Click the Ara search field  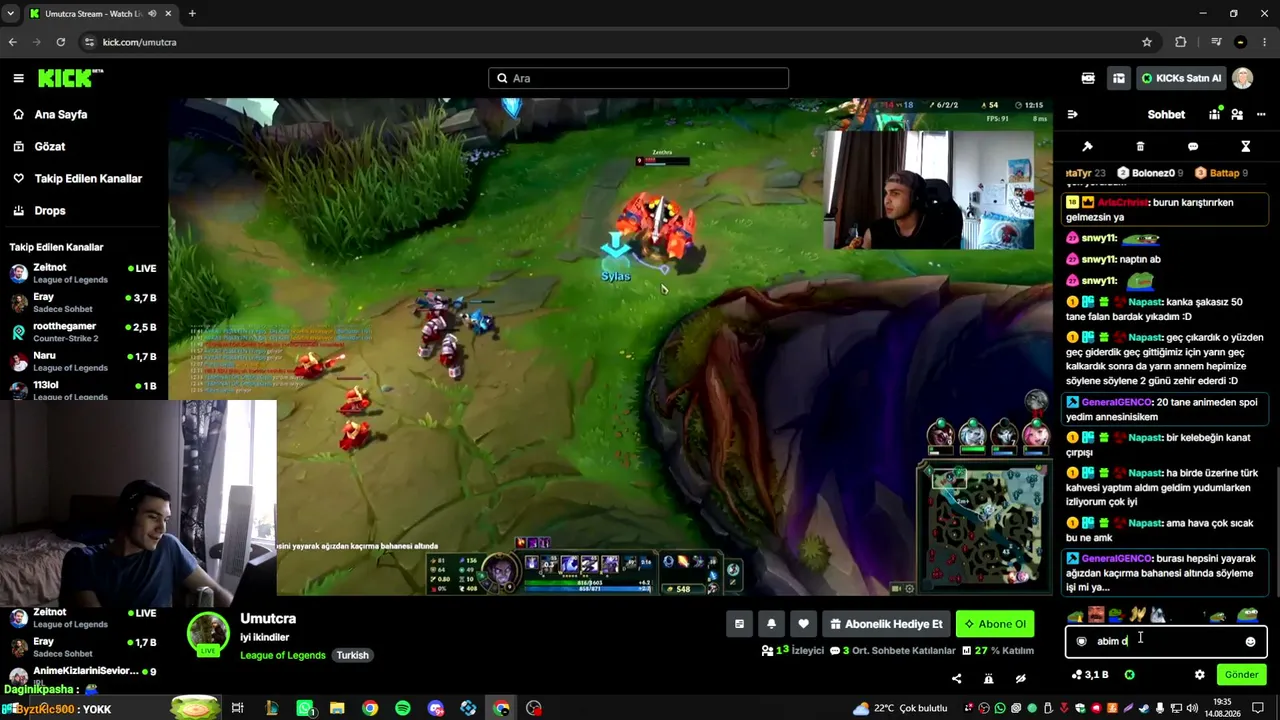pos(638,78)
